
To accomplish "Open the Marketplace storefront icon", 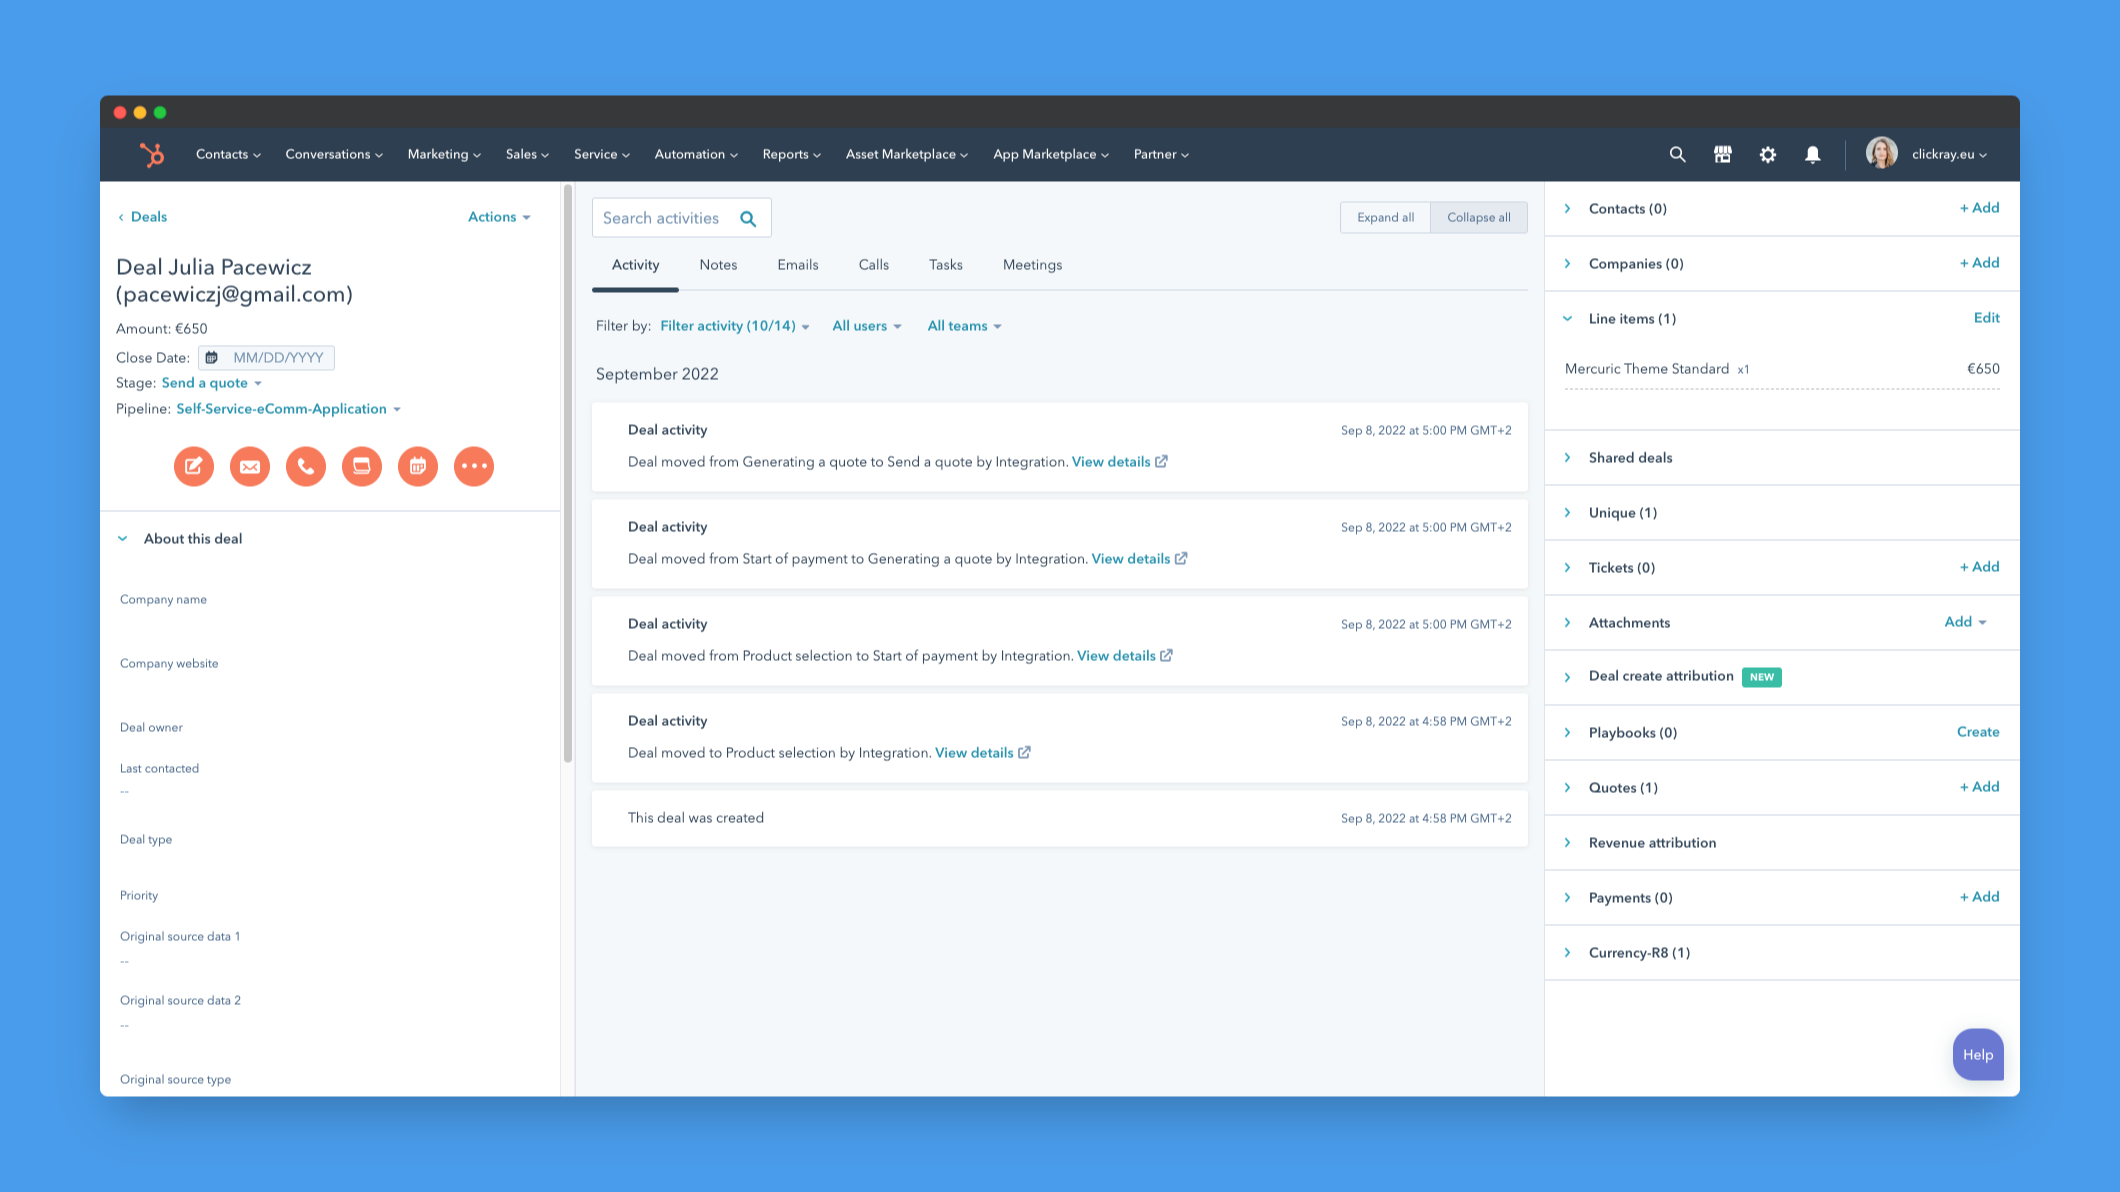I will click(x=1722, y=154).
